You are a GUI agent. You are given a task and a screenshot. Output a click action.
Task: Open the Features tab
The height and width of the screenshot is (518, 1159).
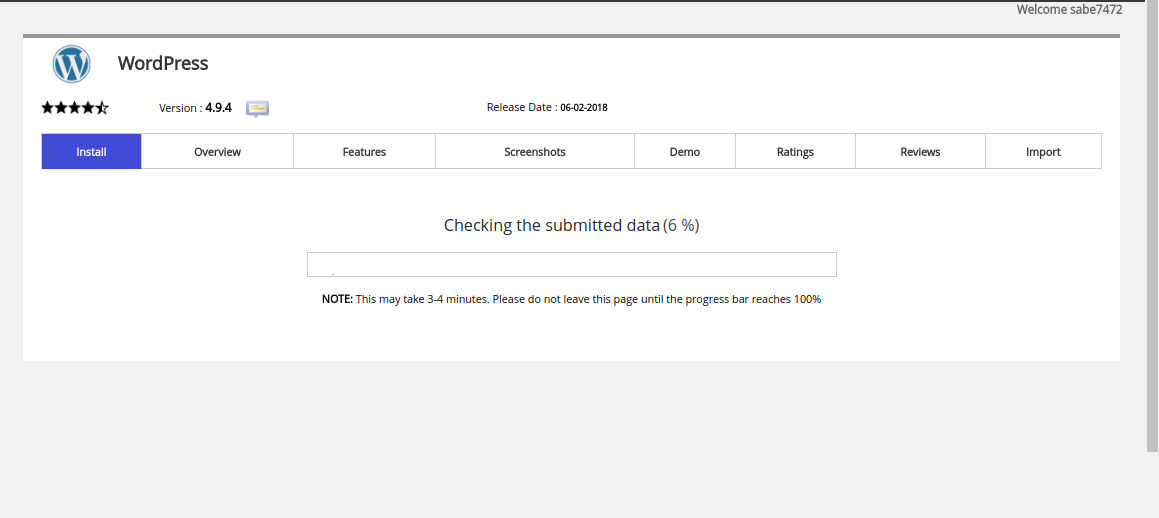click(364, 152)
